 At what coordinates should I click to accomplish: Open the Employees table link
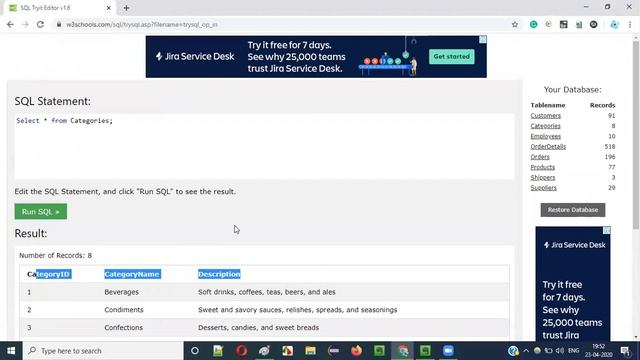pos(546,136)
